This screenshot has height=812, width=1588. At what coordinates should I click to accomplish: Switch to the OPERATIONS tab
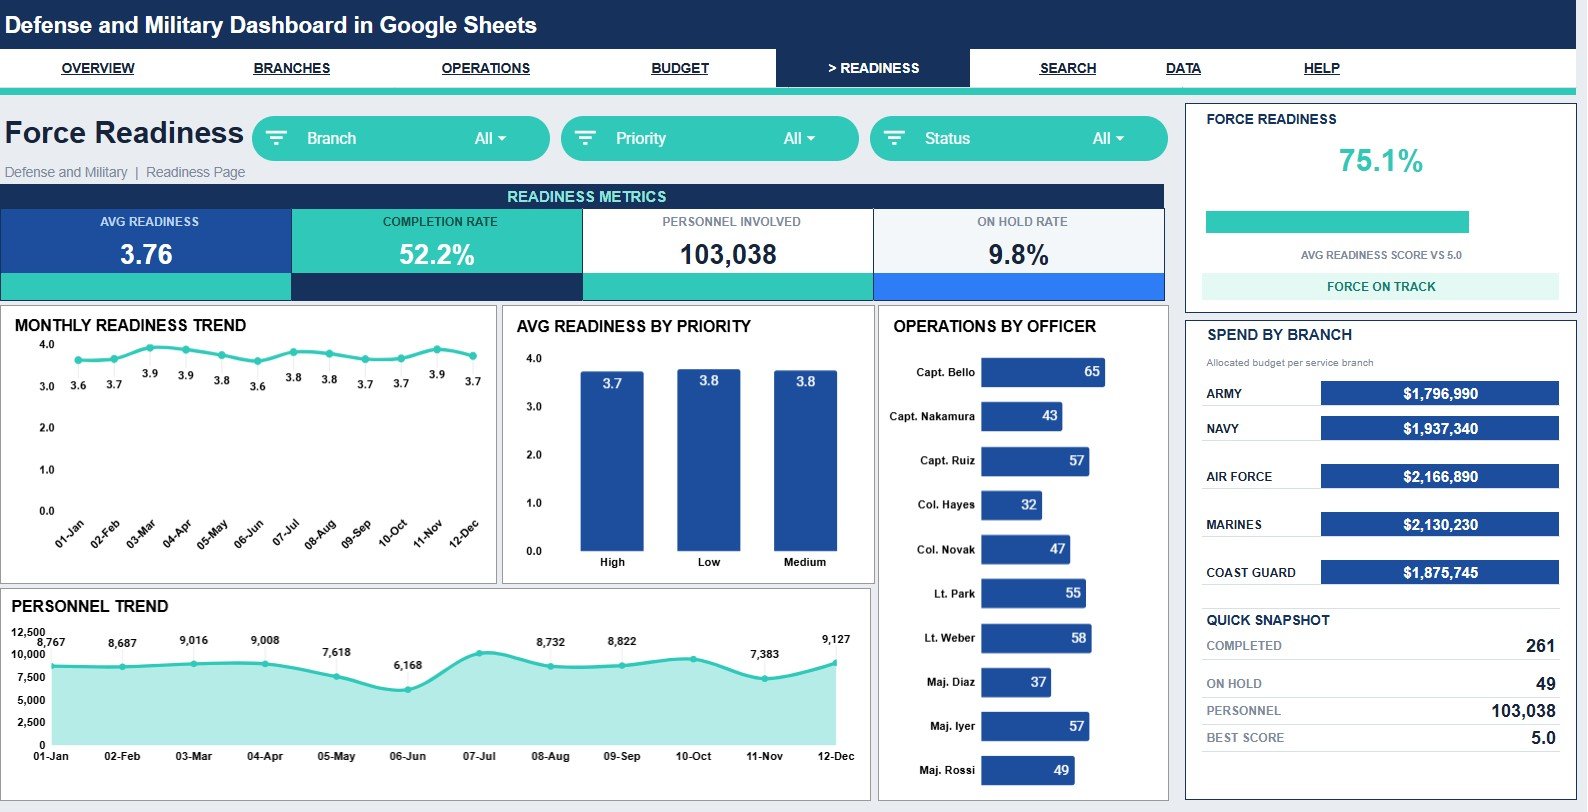pos(486,68)
